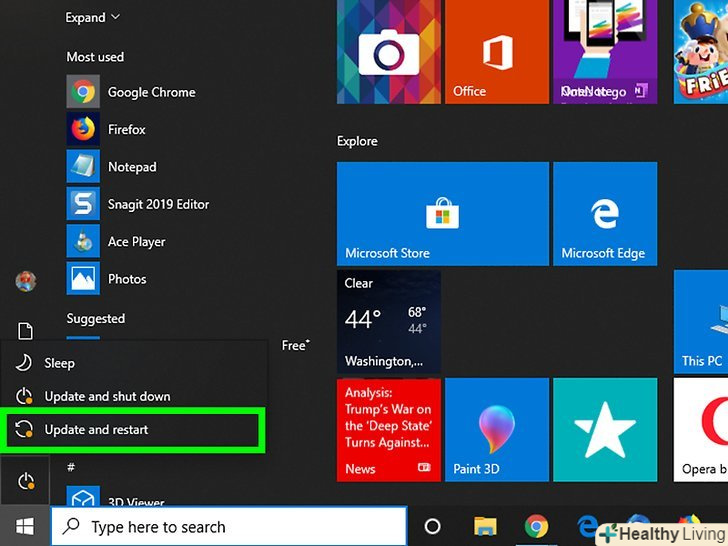Open the Cortana circle on taskbar
The width and height of the screenshot is (728, 546).
click(433, 526)
